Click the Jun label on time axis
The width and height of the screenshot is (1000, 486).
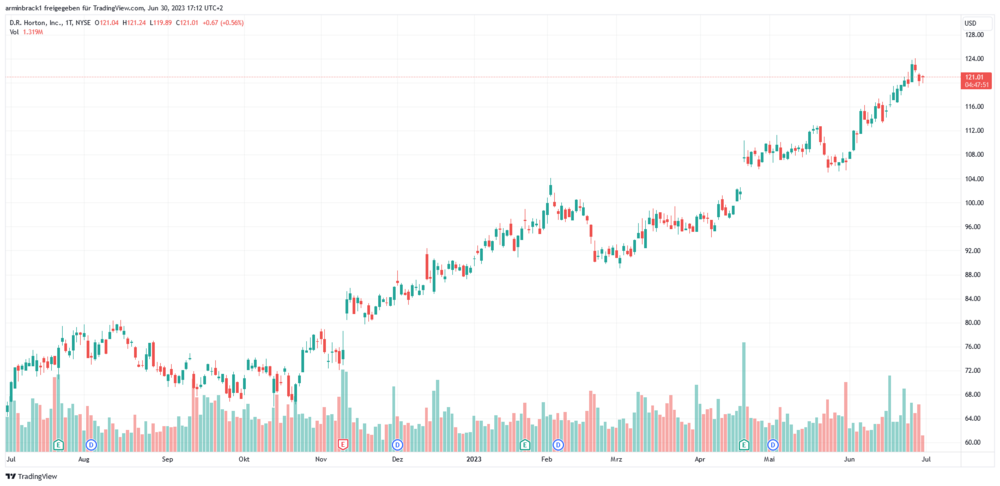[x=849, y=460]
